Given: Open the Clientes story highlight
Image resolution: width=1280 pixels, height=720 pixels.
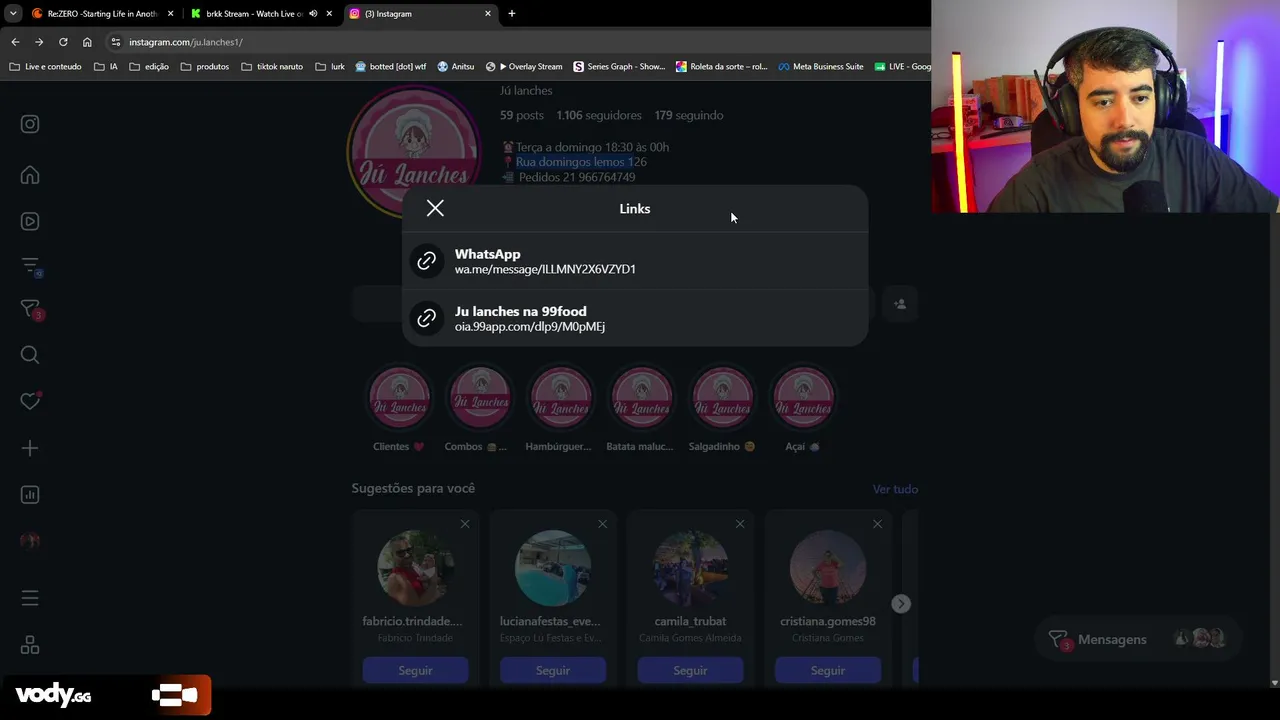Looking at the screenshot, I should point(399,410).
